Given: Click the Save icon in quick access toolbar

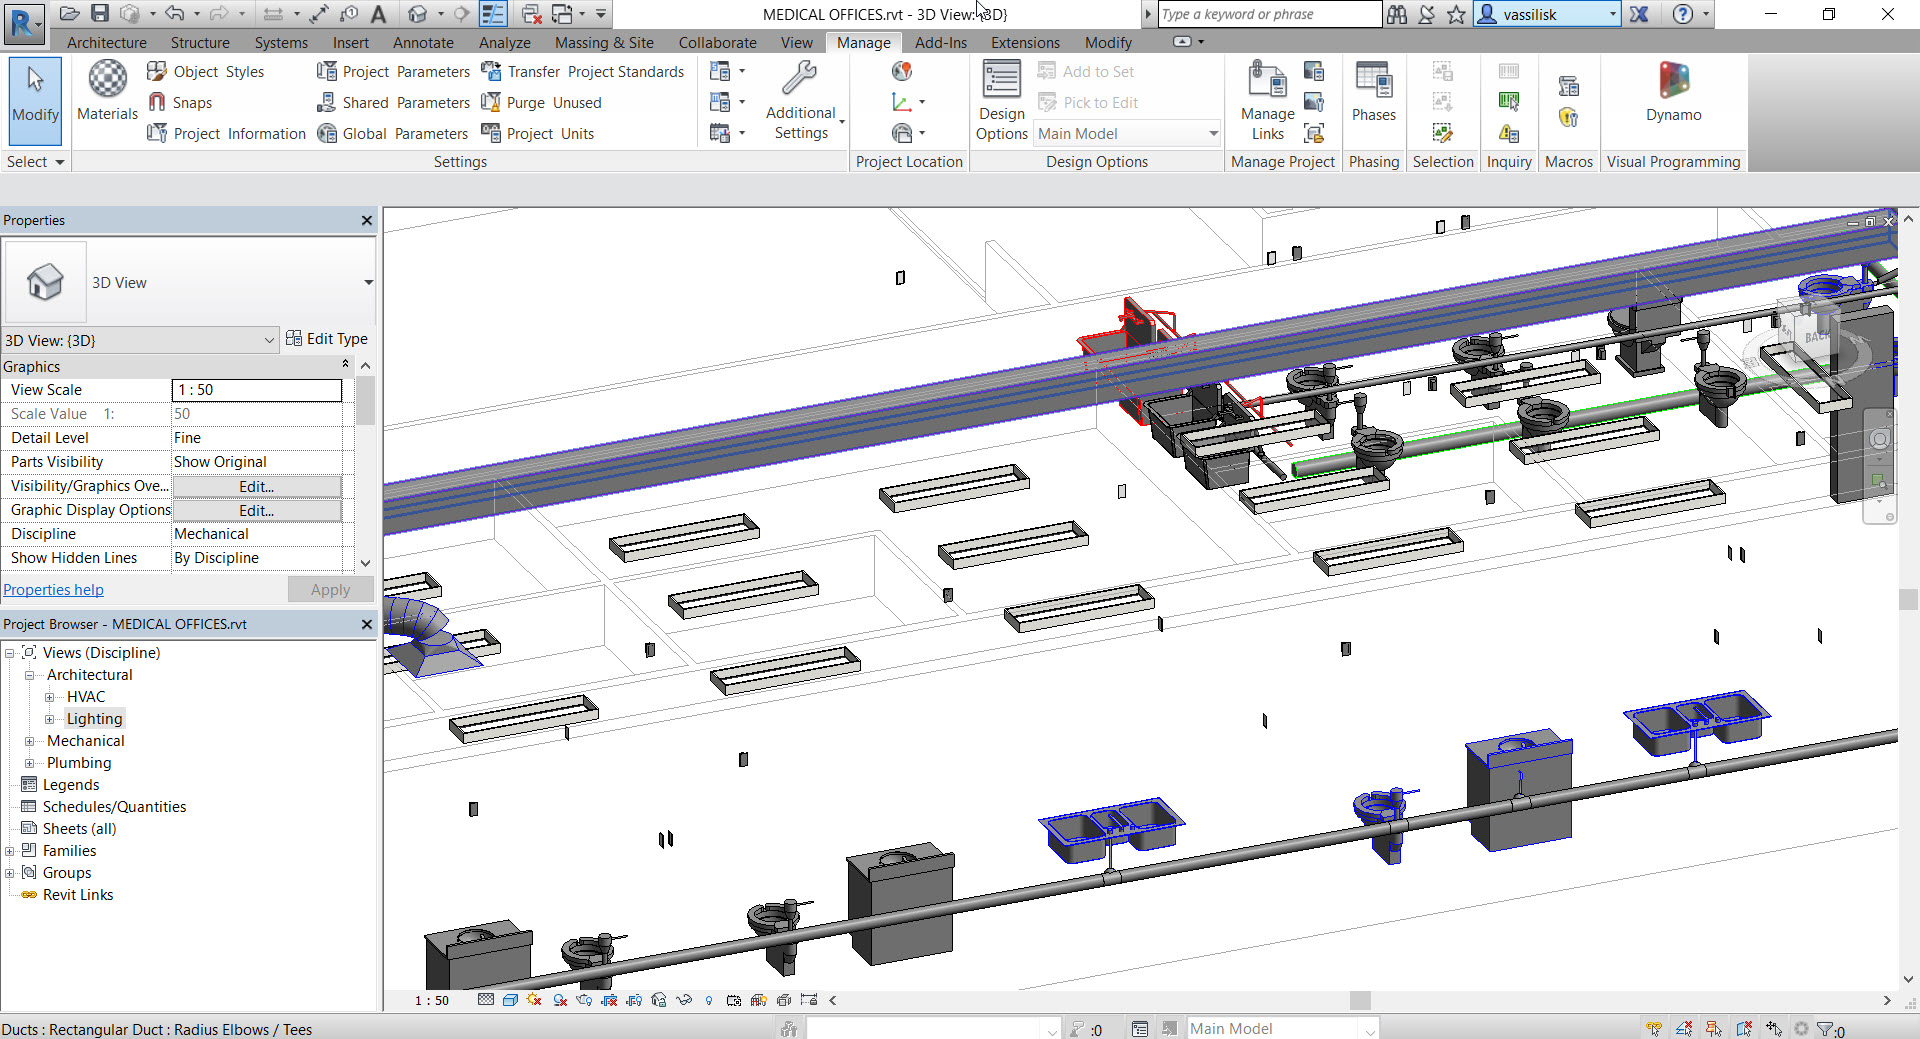Looking at the screenshot, I should (x=100, y=13).
